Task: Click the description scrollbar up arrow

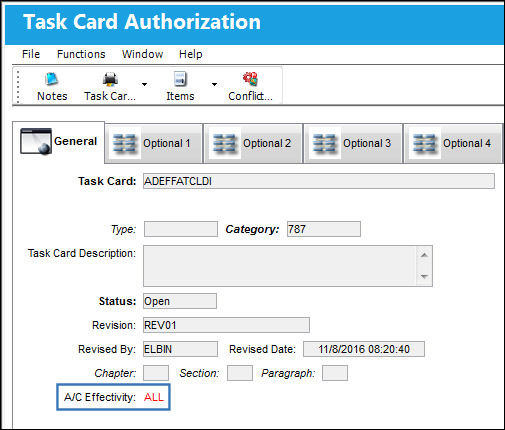Action: click(x=424, y=255)
